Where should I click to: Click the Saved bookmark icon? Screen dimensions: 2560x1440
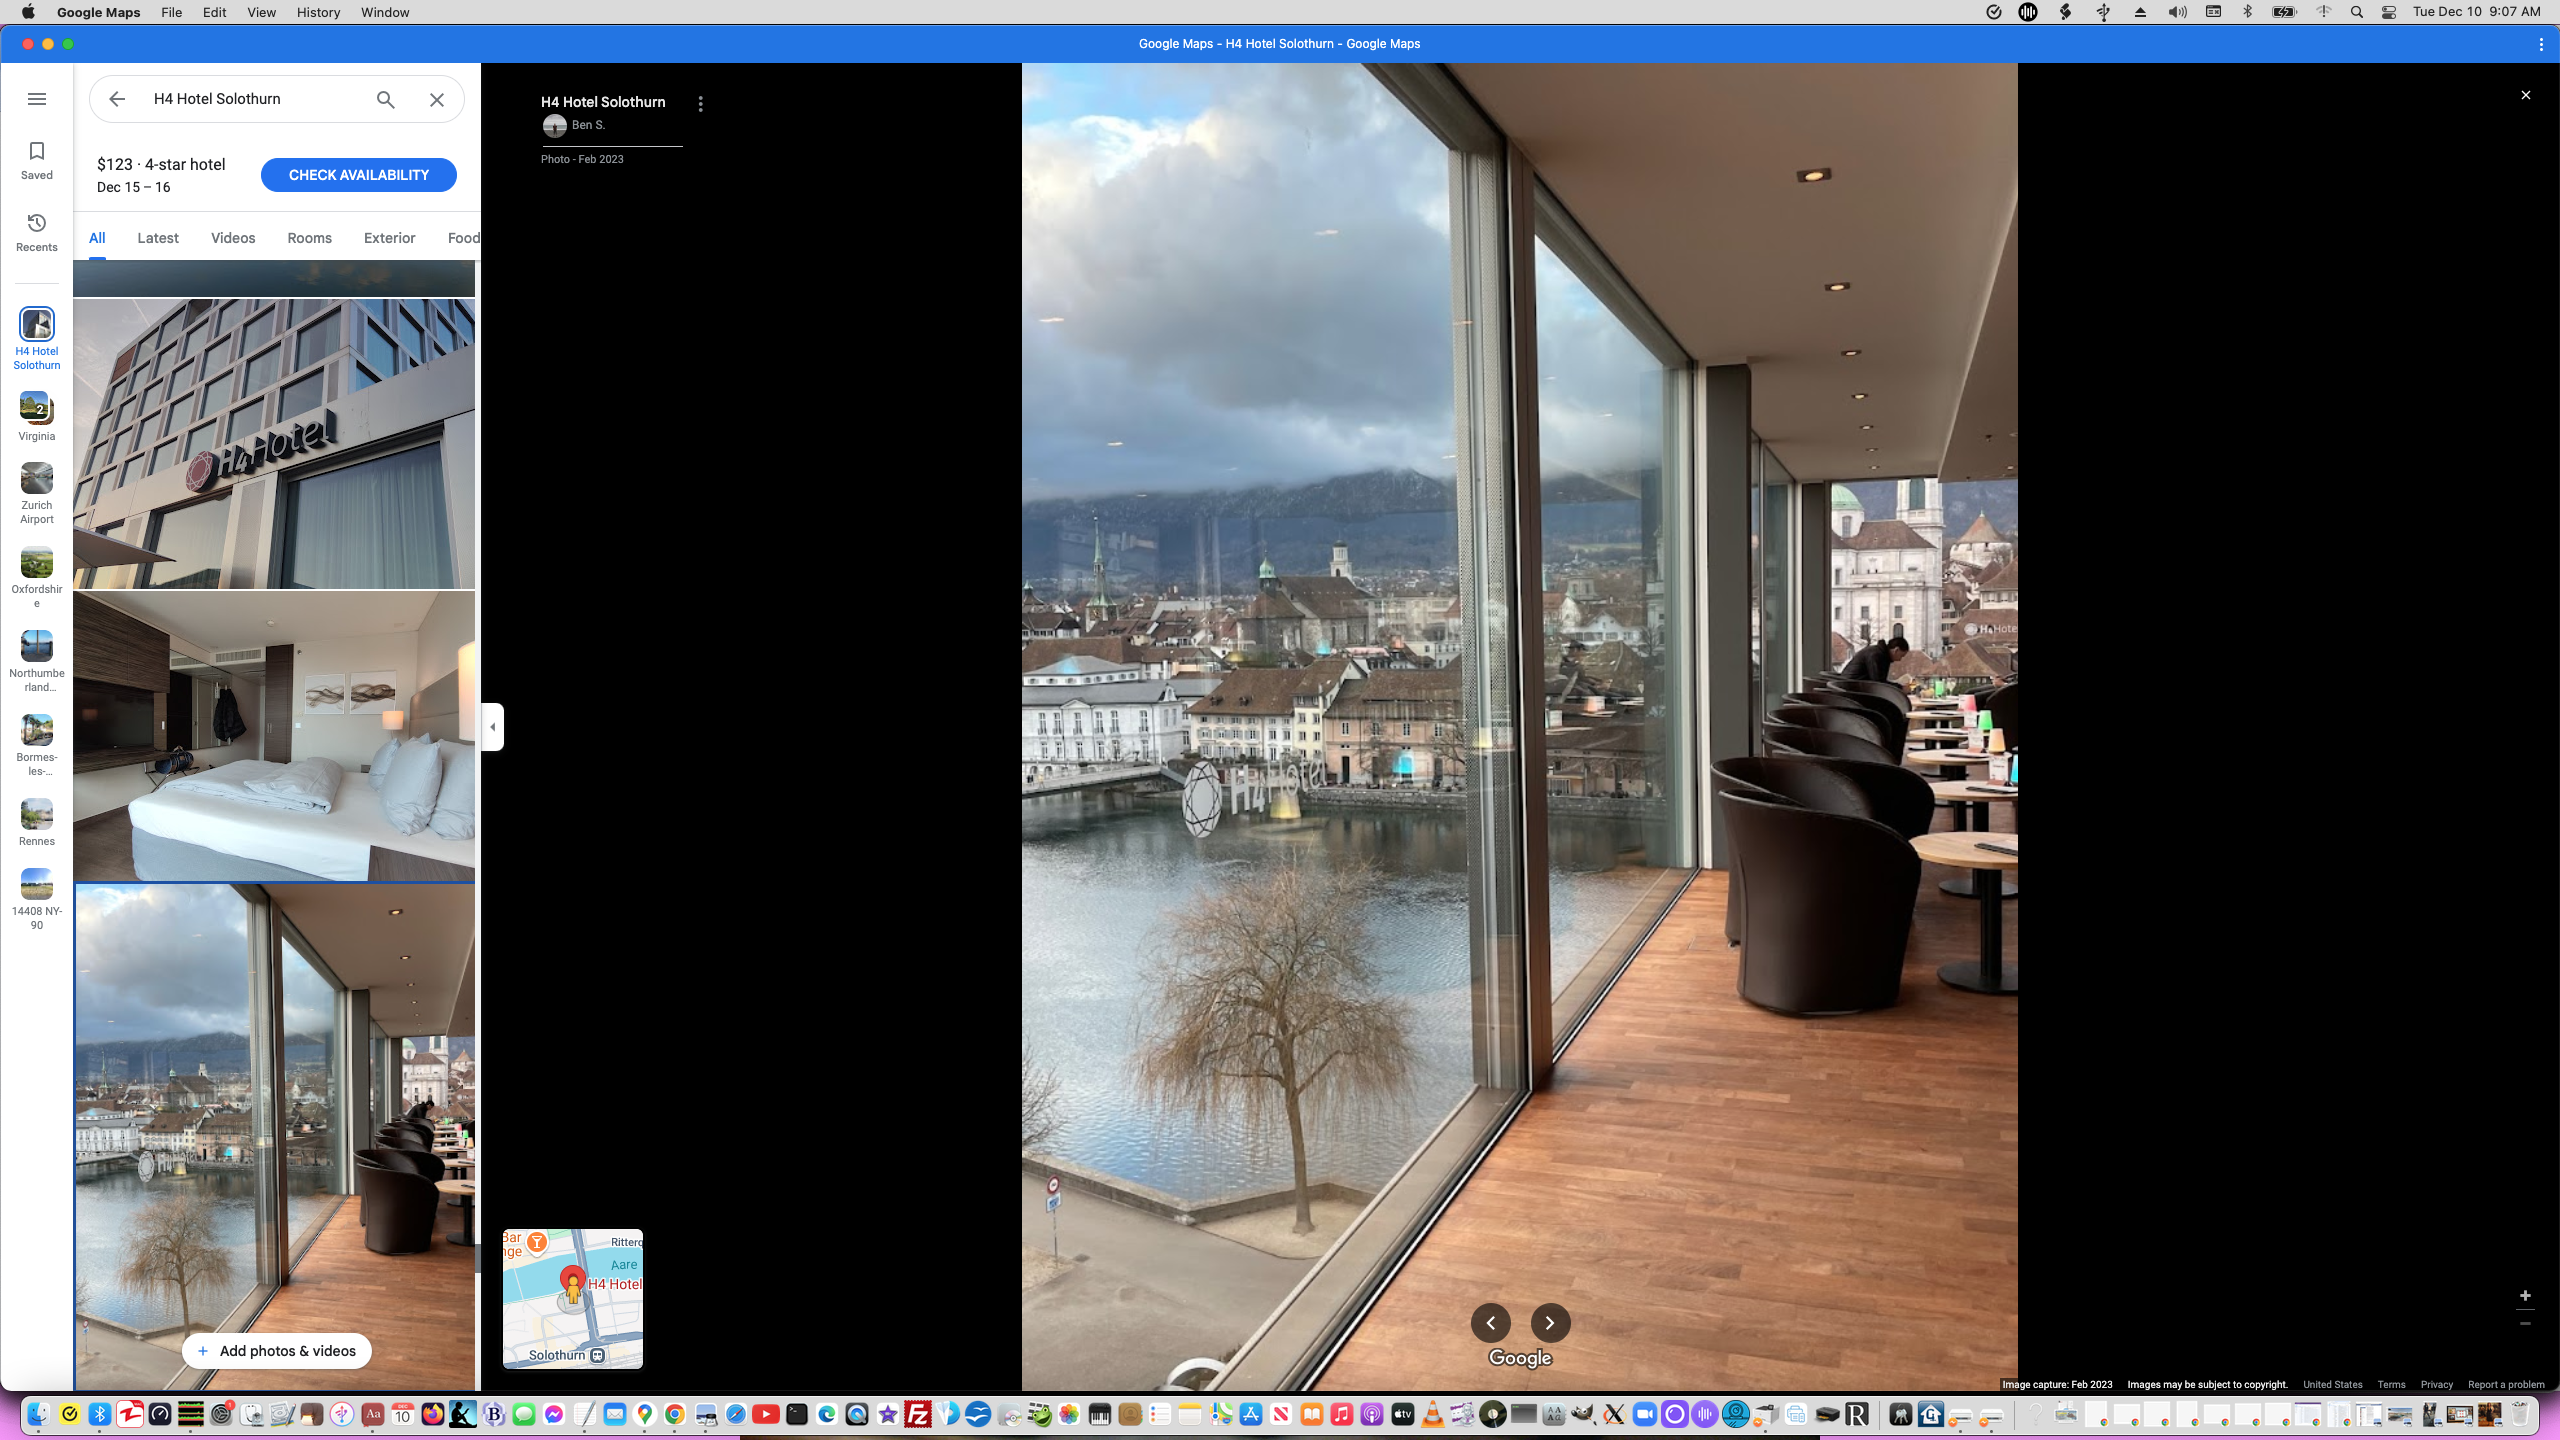37,152
